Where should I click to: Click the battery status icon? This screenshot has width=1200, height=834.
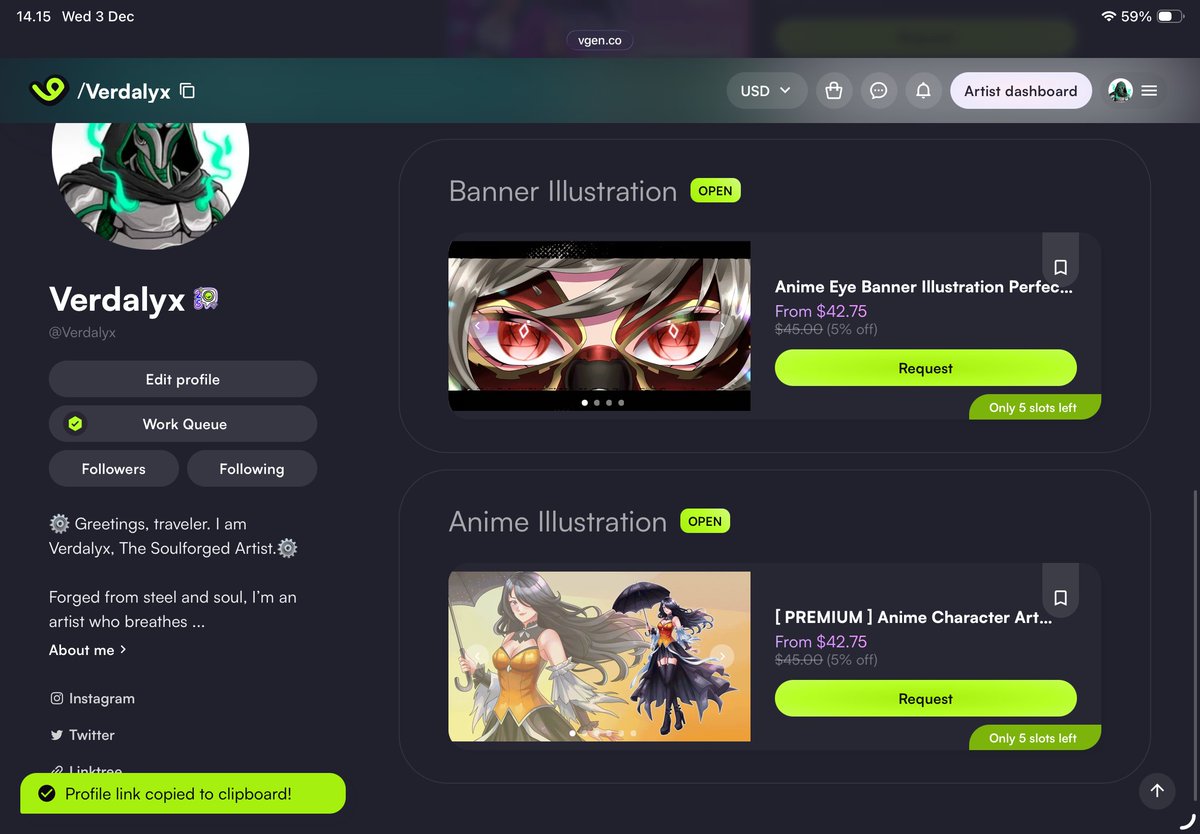click(x=1171, y=16)
